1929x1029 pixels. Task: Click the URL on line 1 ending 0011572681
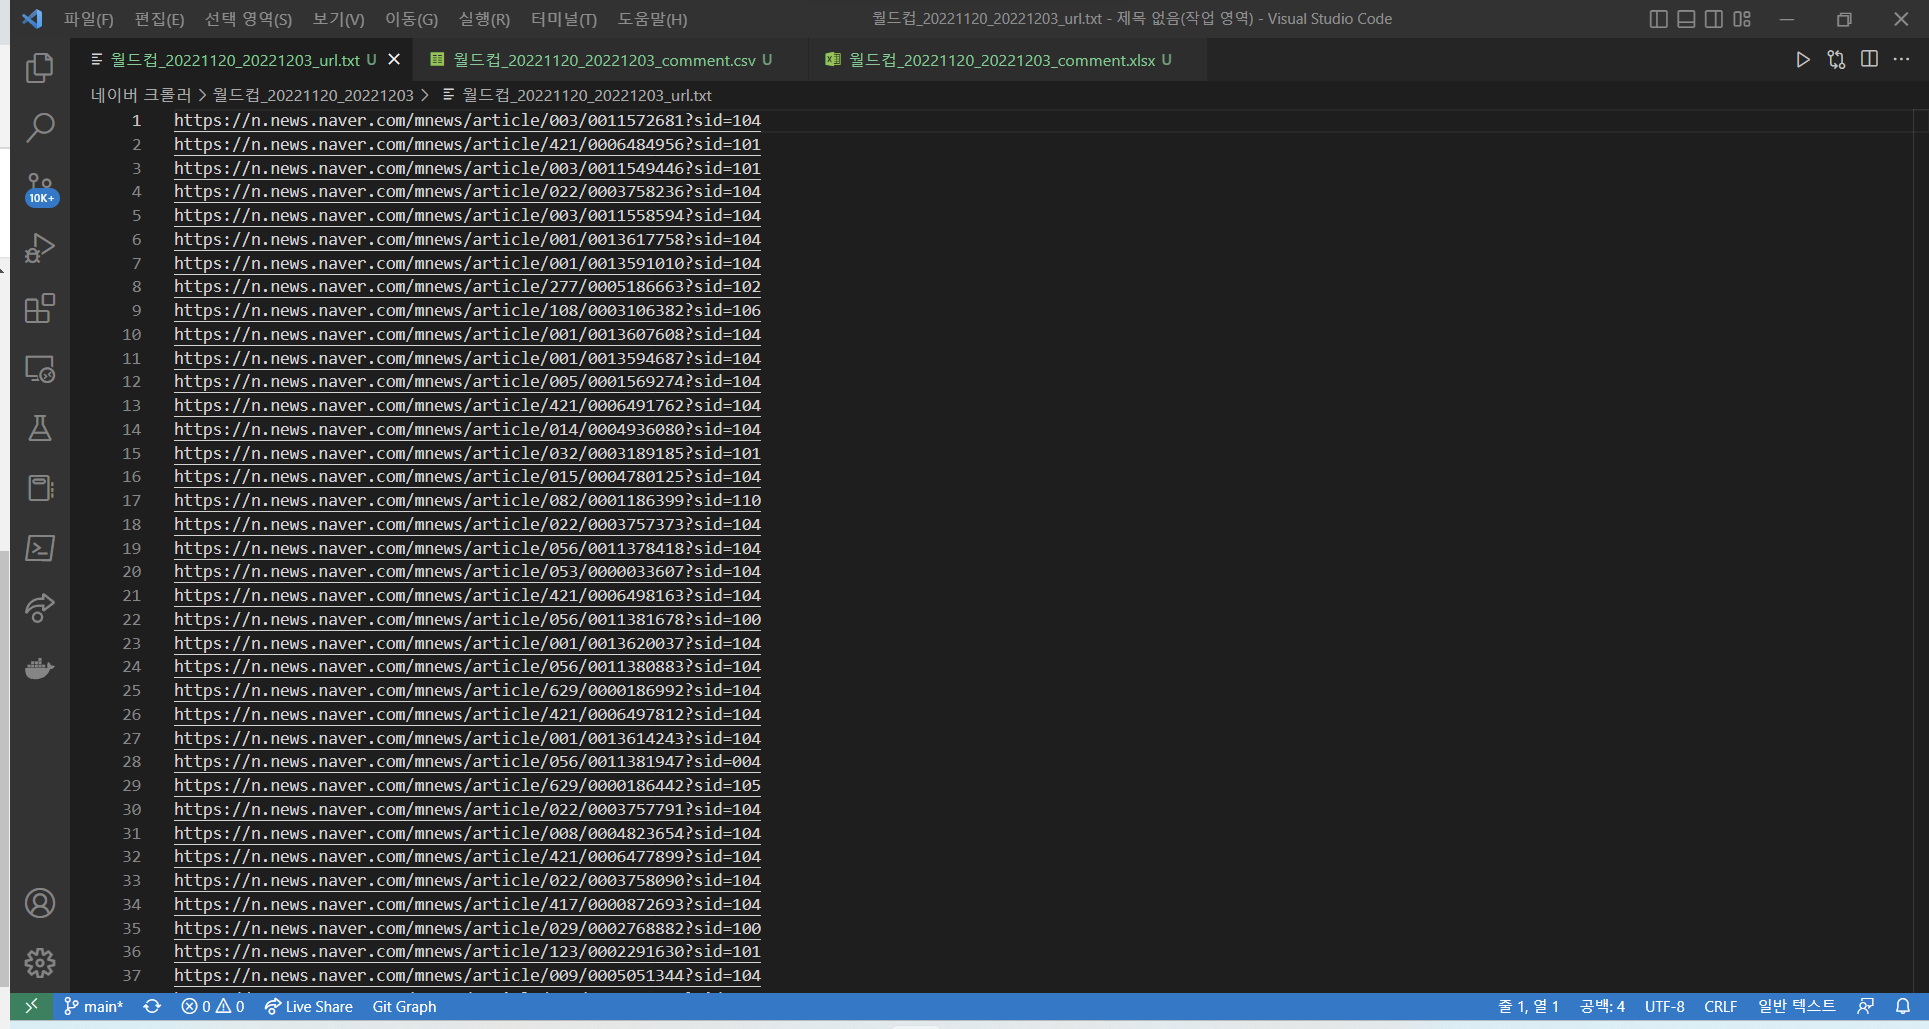coord(467,120)
